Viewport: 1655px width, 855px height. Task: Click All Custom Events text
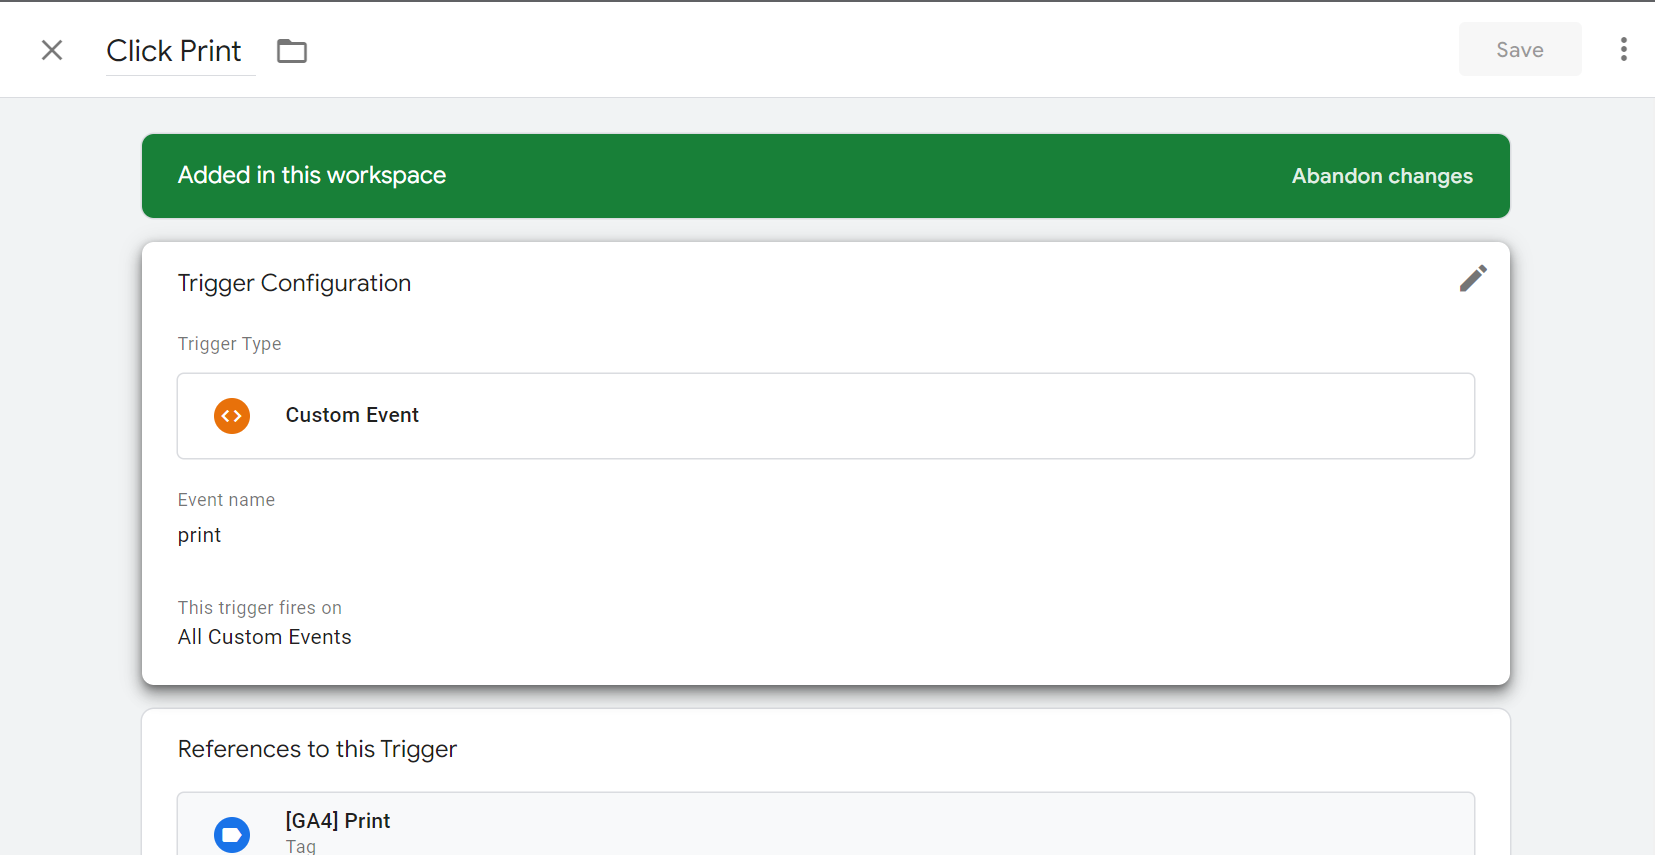click(x=264, y=636)
